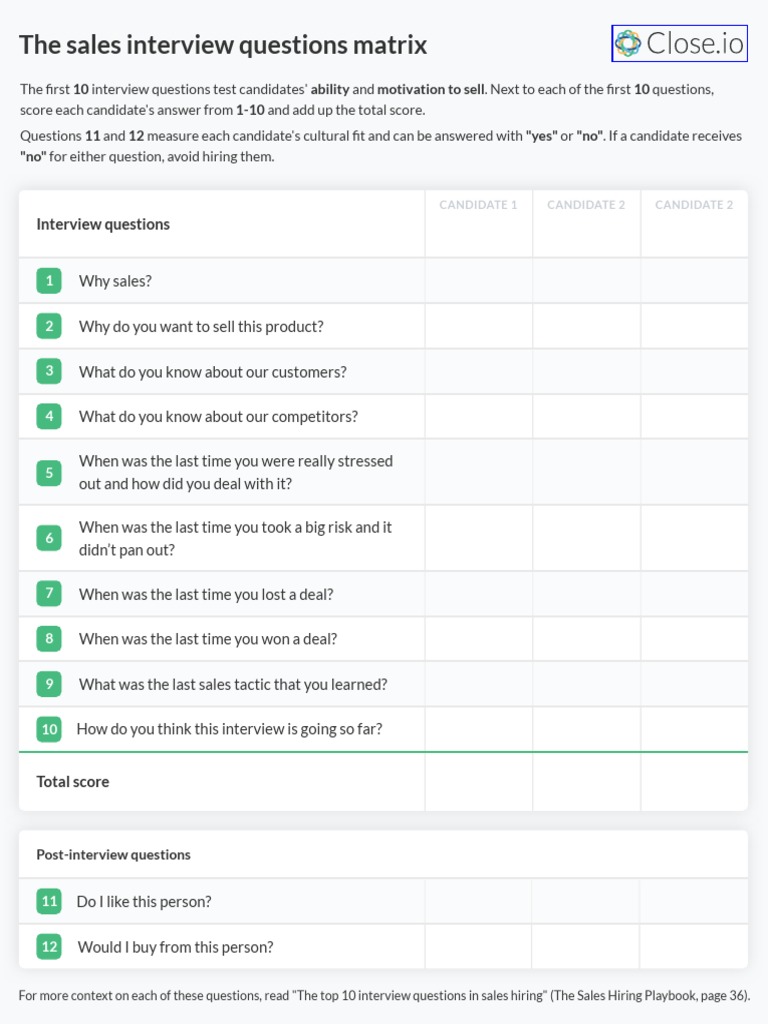Image resolution: width=768 pixels, height=1024 pixels.
Task: Click the green number 2 badge
Action: click(x=49, y=326)
